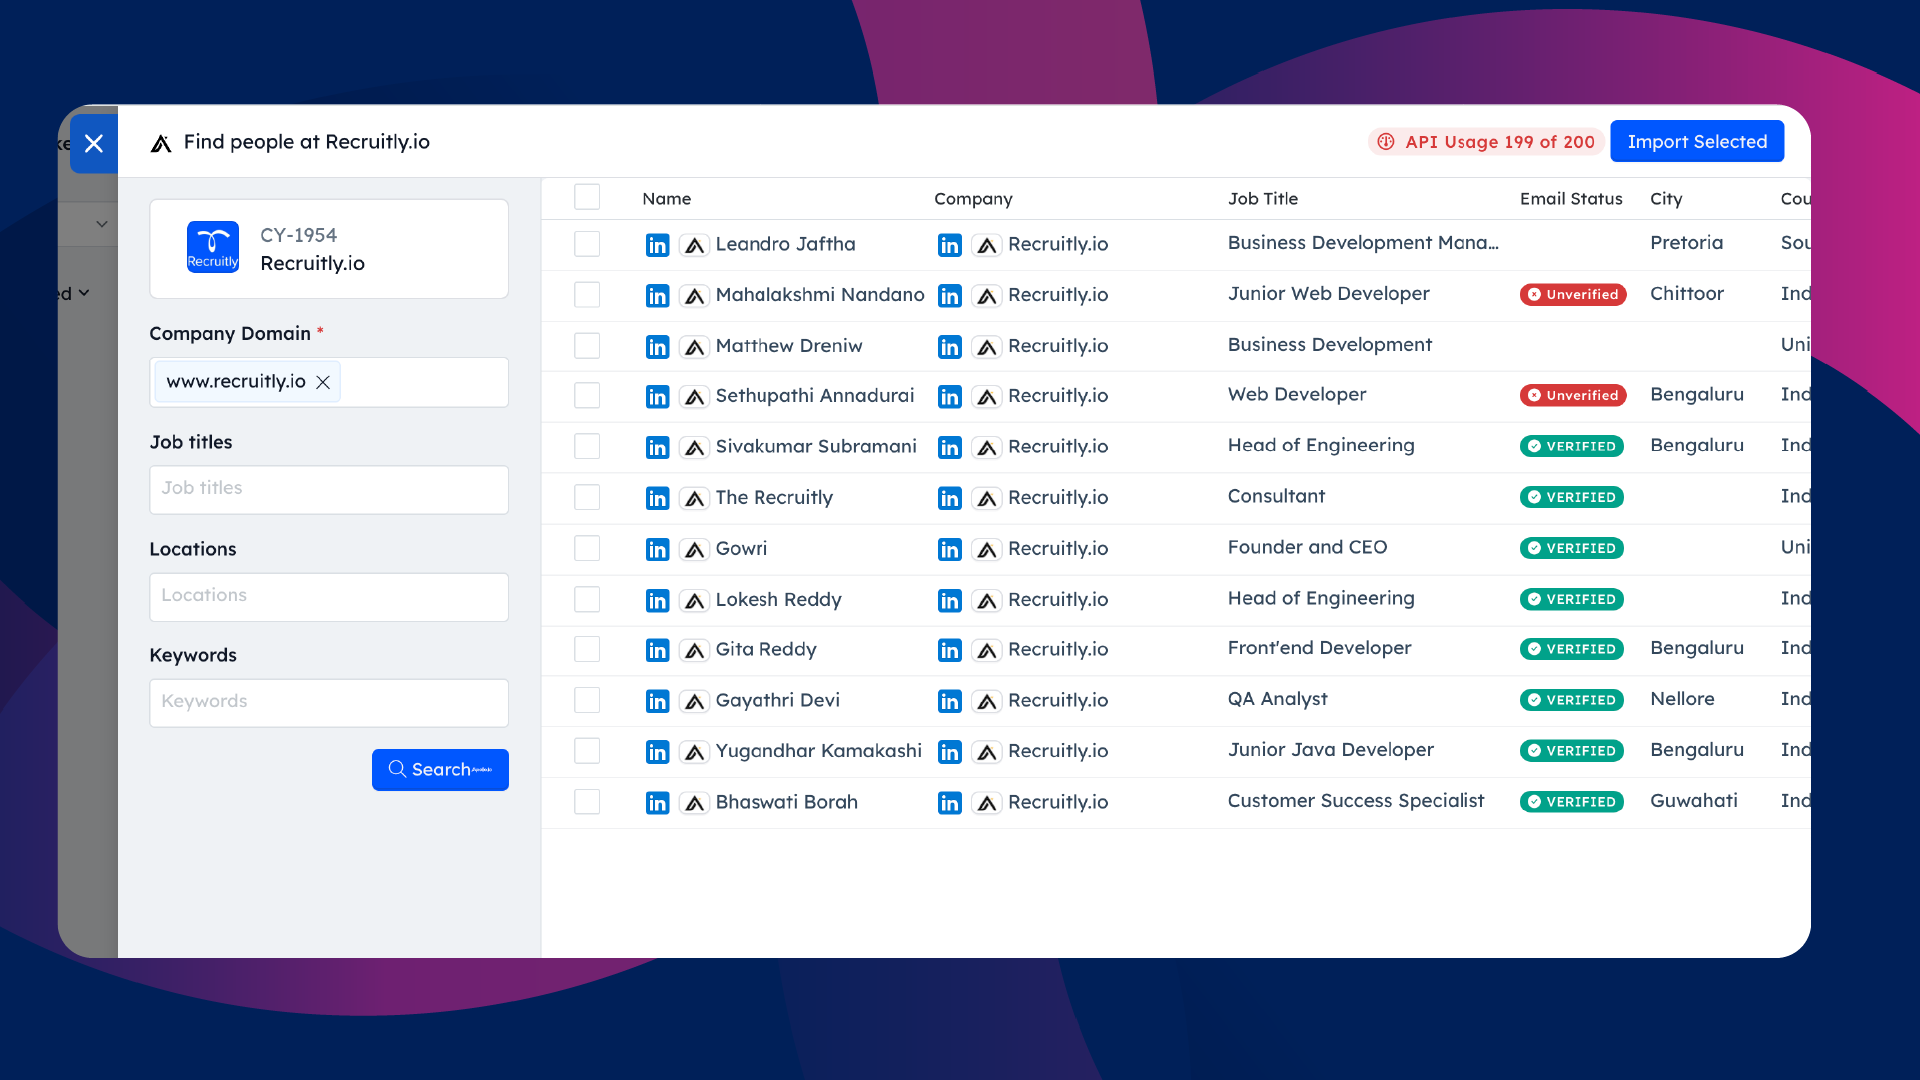
Task: Focus the Job titles input field
Action: pos(329,490)
